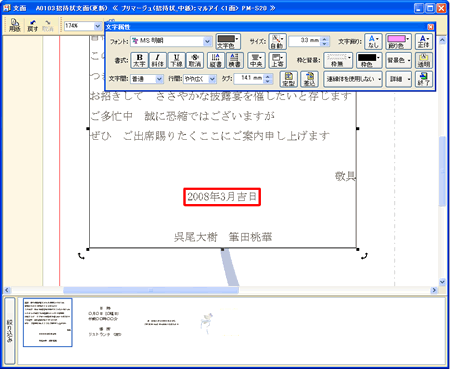The width and height of the screenshot is (450, 369).
Task: Open the pink 飾り色 decoration color swatch
Action: [398, 41]
